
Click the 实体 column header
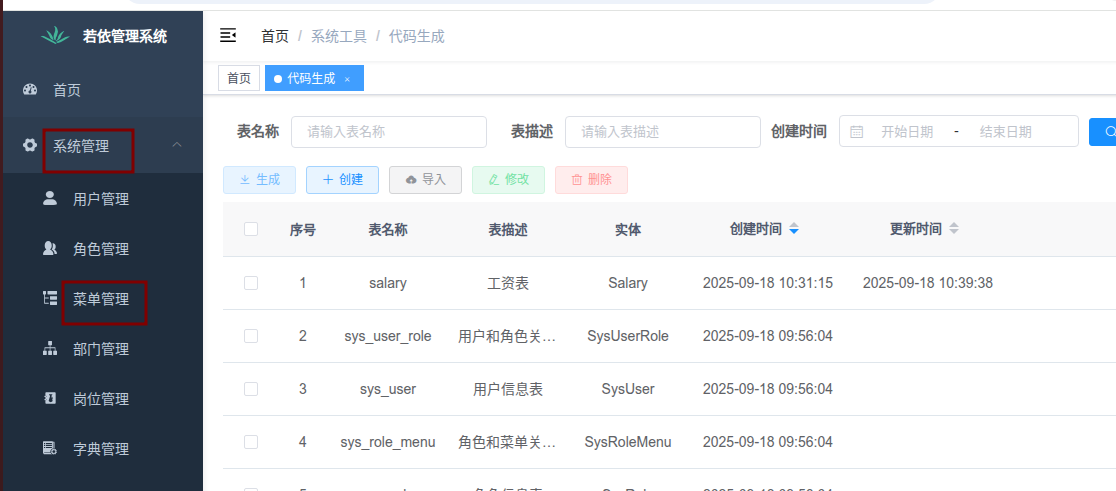tap(628, 229)
